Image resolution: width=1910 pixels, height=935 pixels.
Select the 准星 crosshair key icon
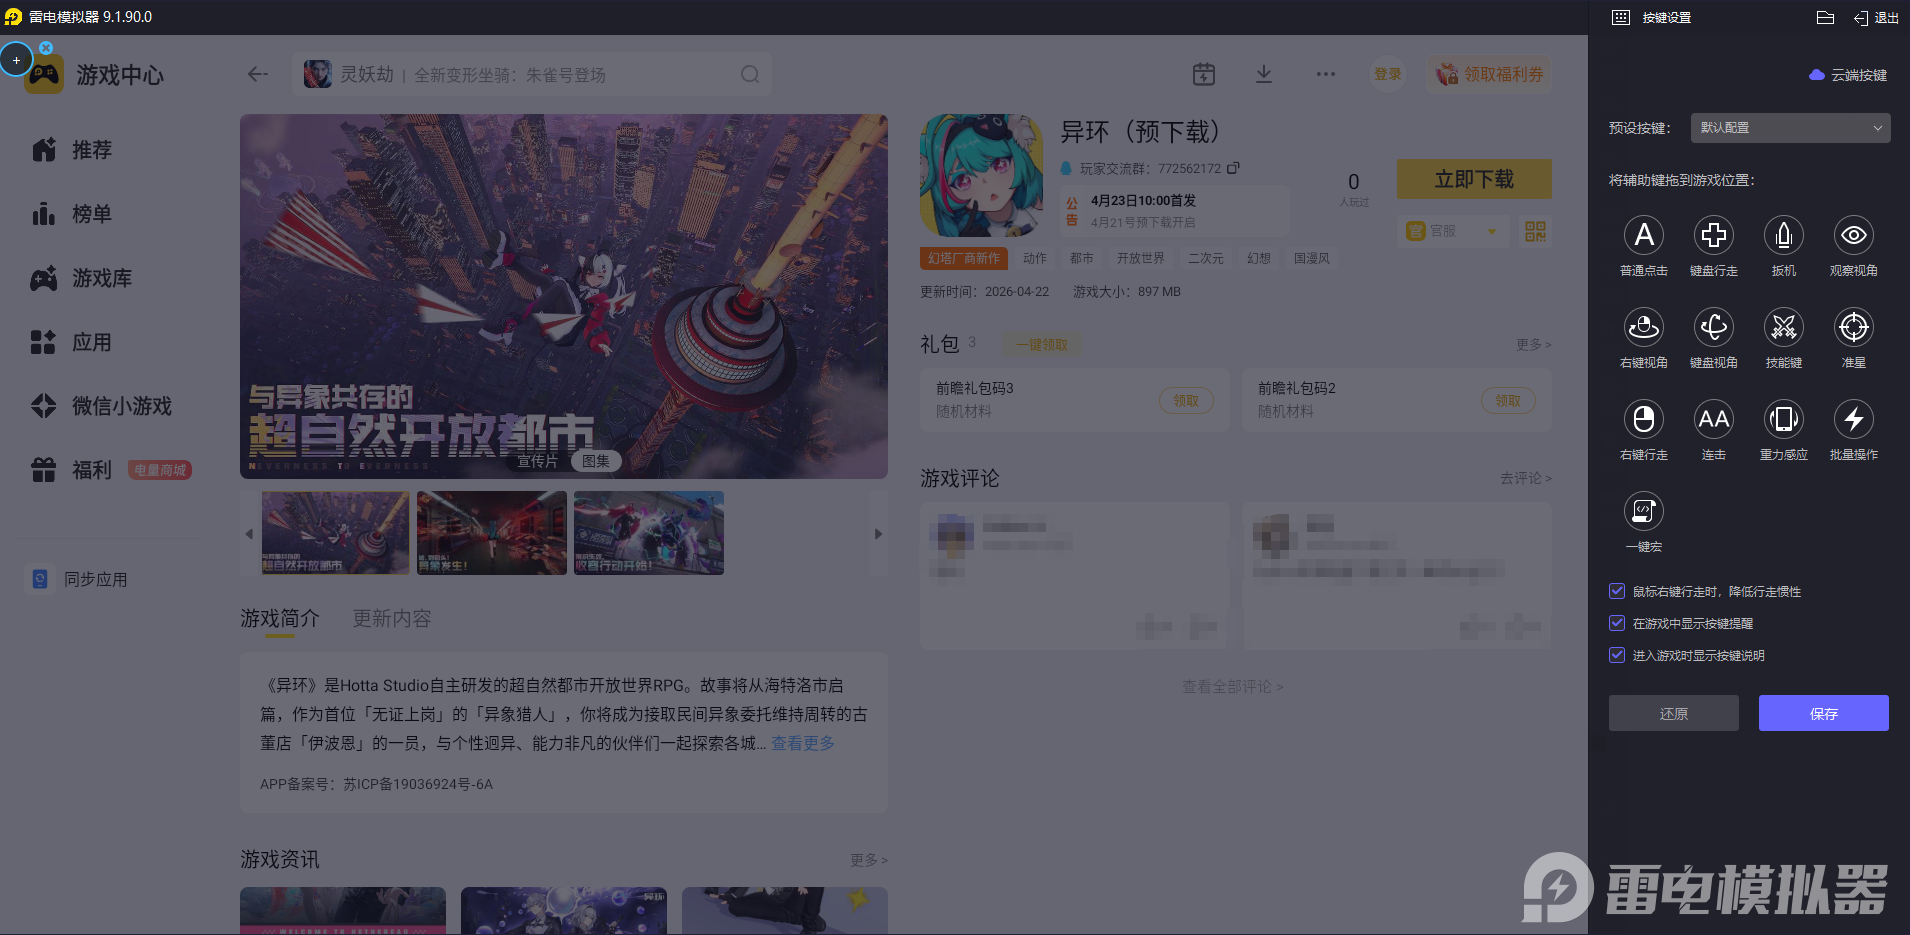pyautogui.click(x=1853, y=327)
